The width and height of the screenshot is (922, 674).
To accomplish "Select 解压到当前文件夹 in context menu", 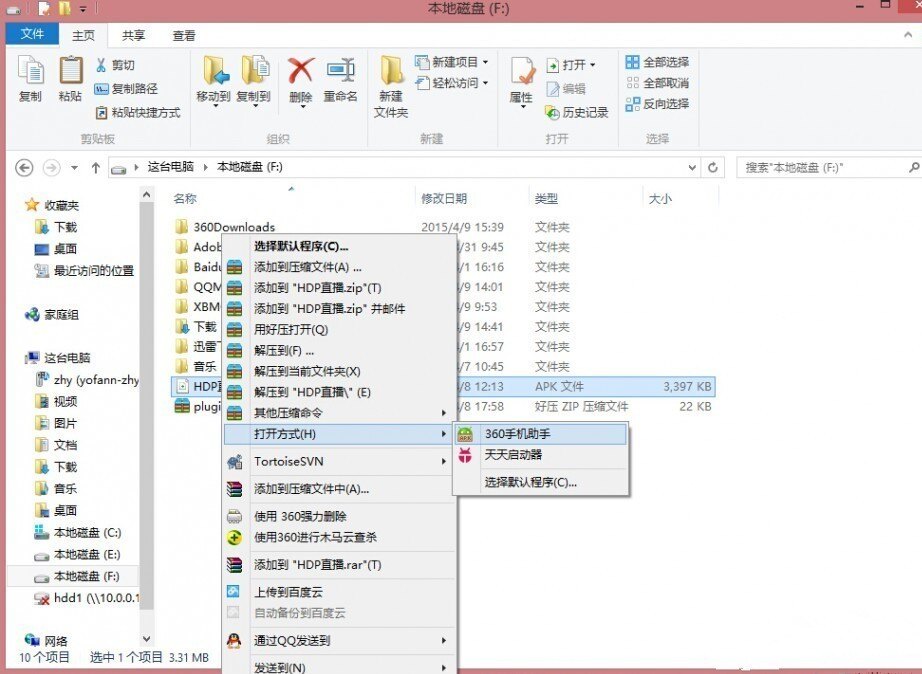I will pyautogui.click(x=306, y=371).
